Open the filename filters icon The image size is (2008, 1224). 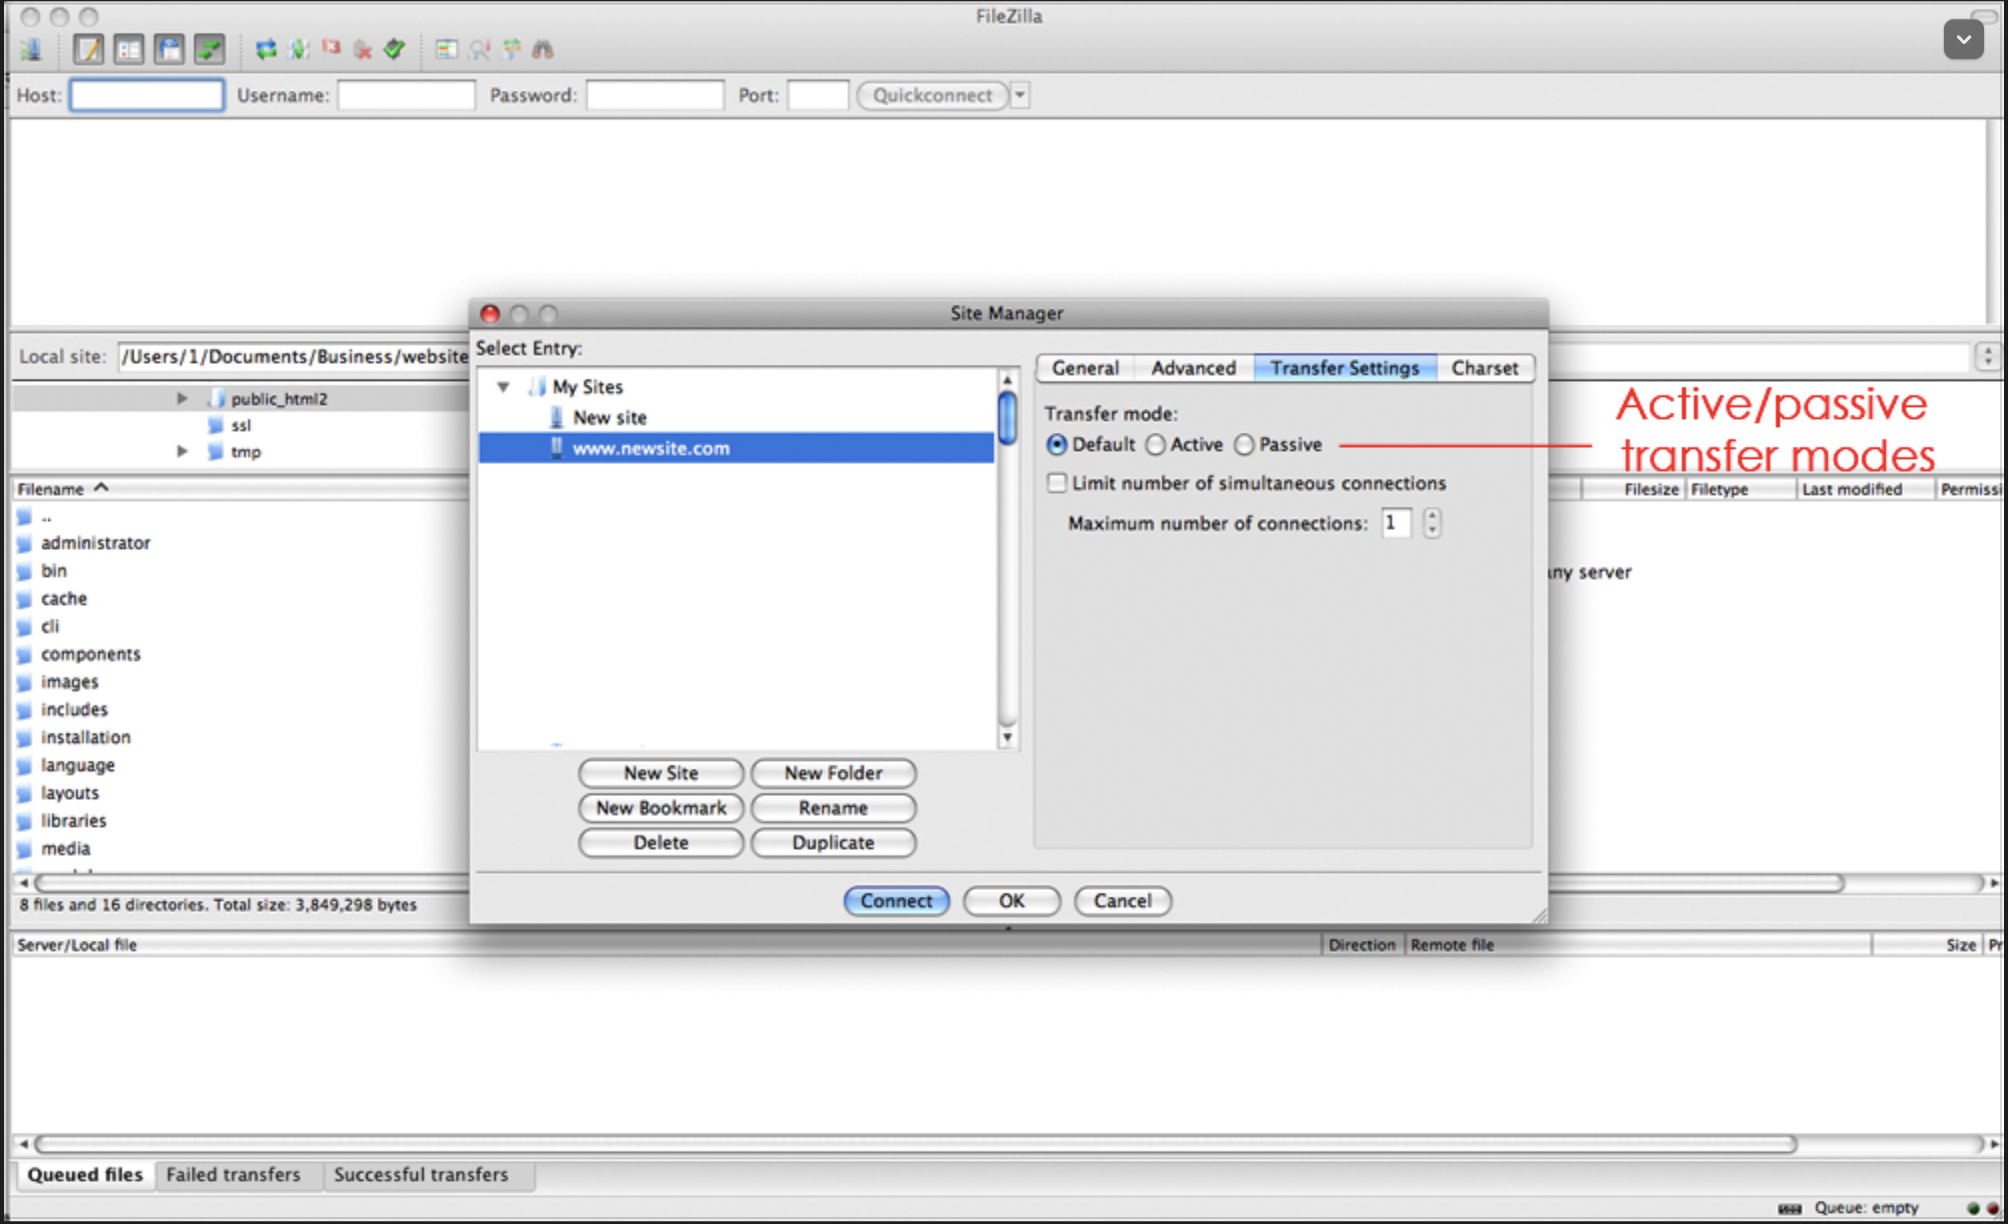pos(446,49)
